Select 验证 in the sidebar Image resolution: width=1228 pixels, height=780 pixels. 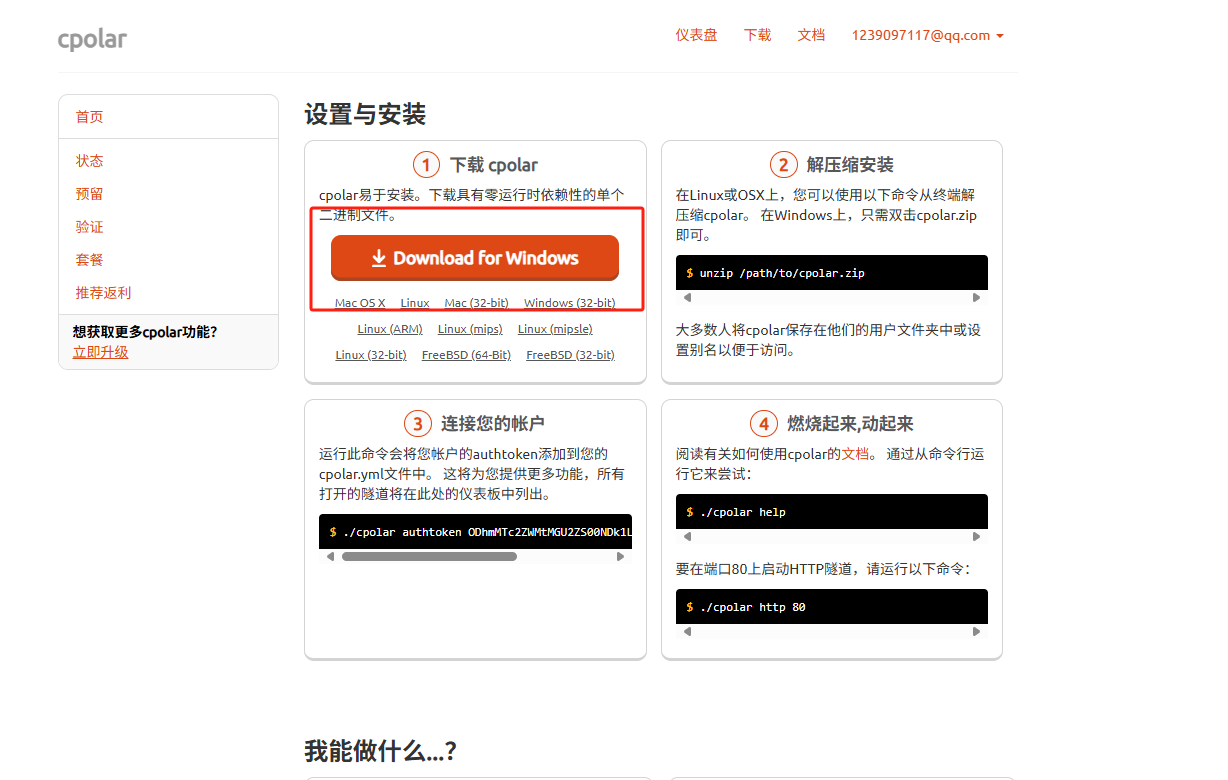[x=89, y=226]
